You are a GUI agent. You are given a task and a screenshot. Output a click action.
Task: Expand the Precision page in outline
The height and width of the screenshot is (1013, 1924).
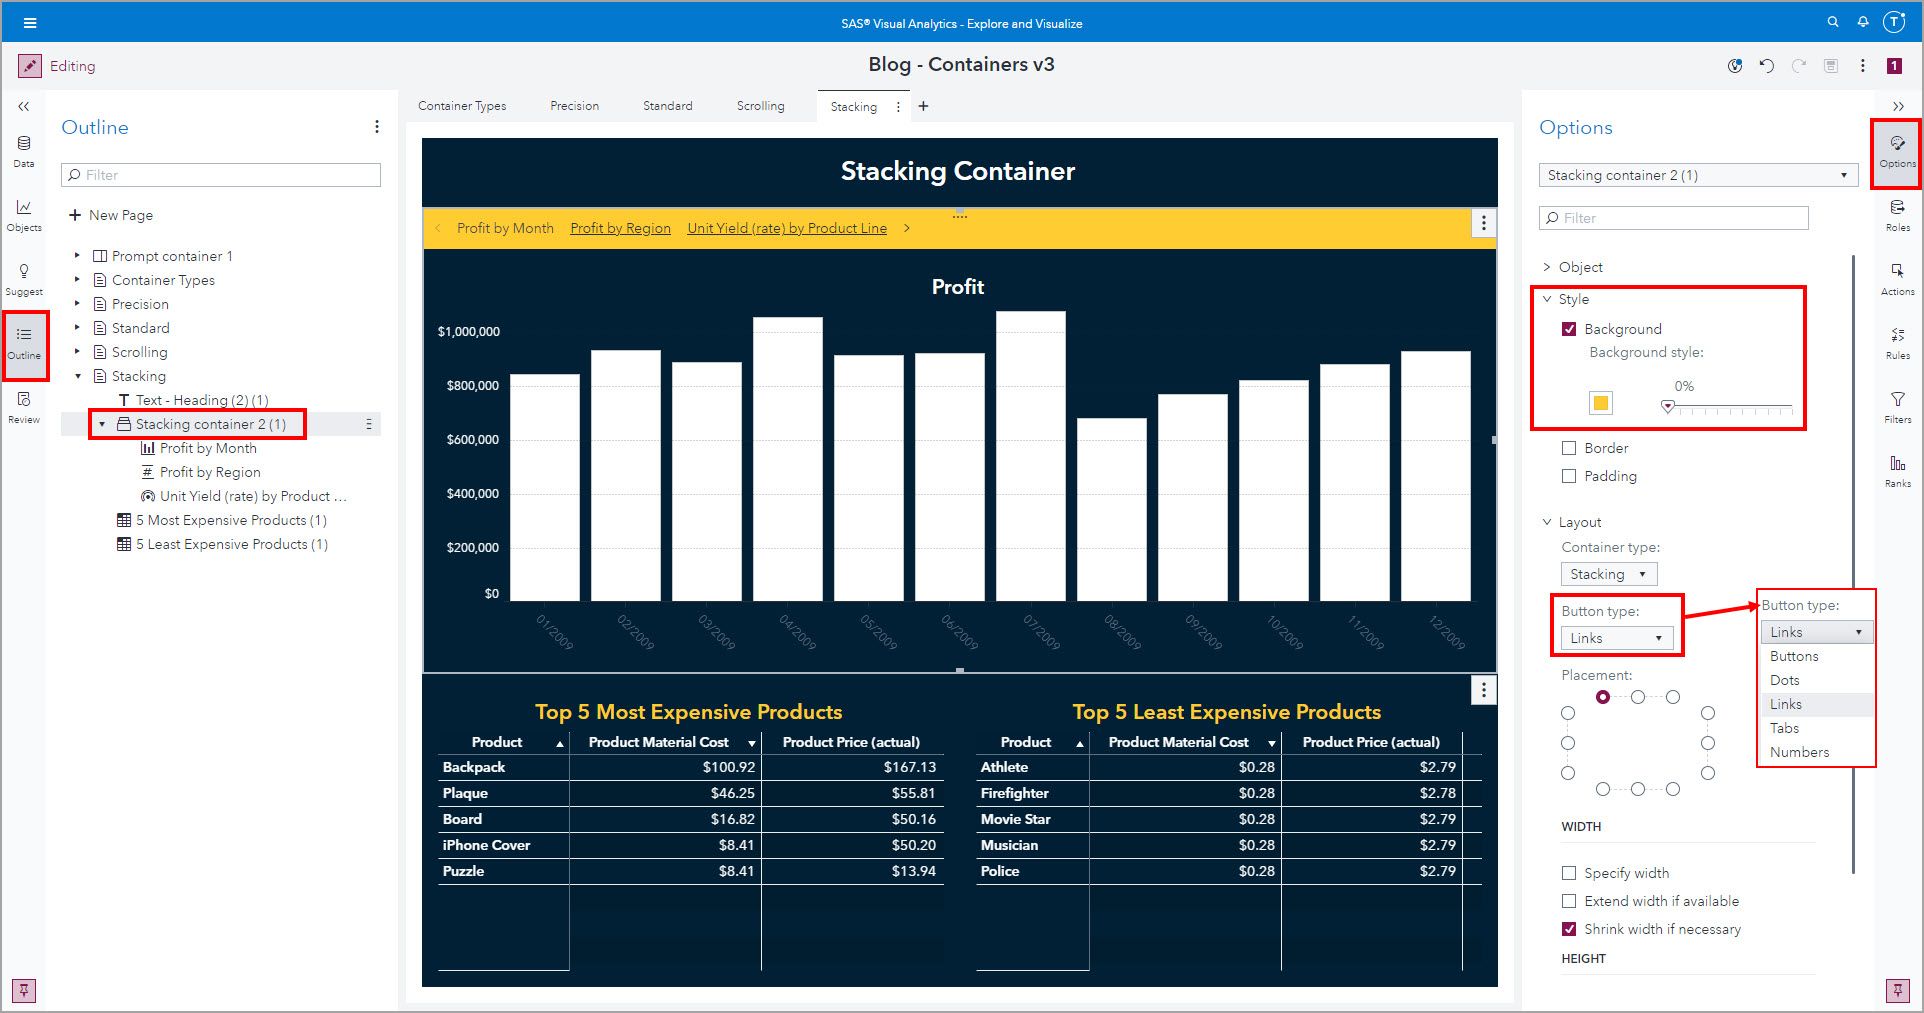77,304
